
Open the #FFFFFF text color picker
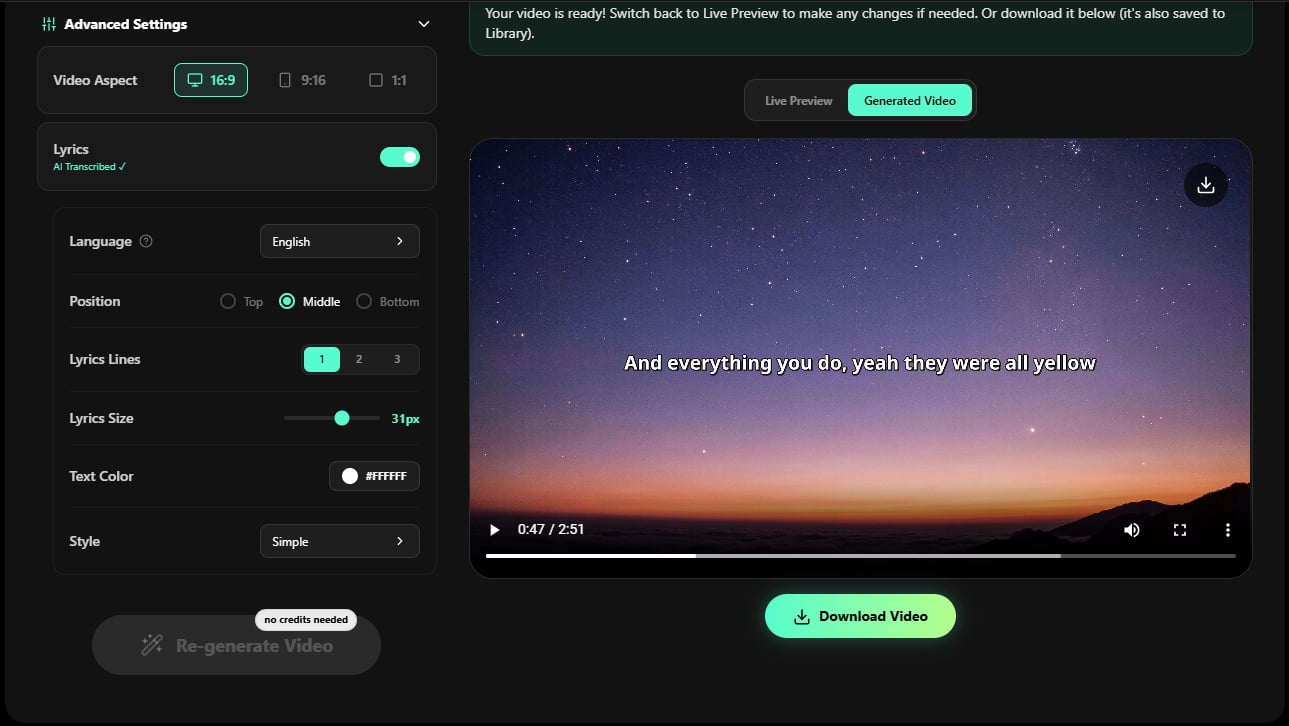point(374,476)
